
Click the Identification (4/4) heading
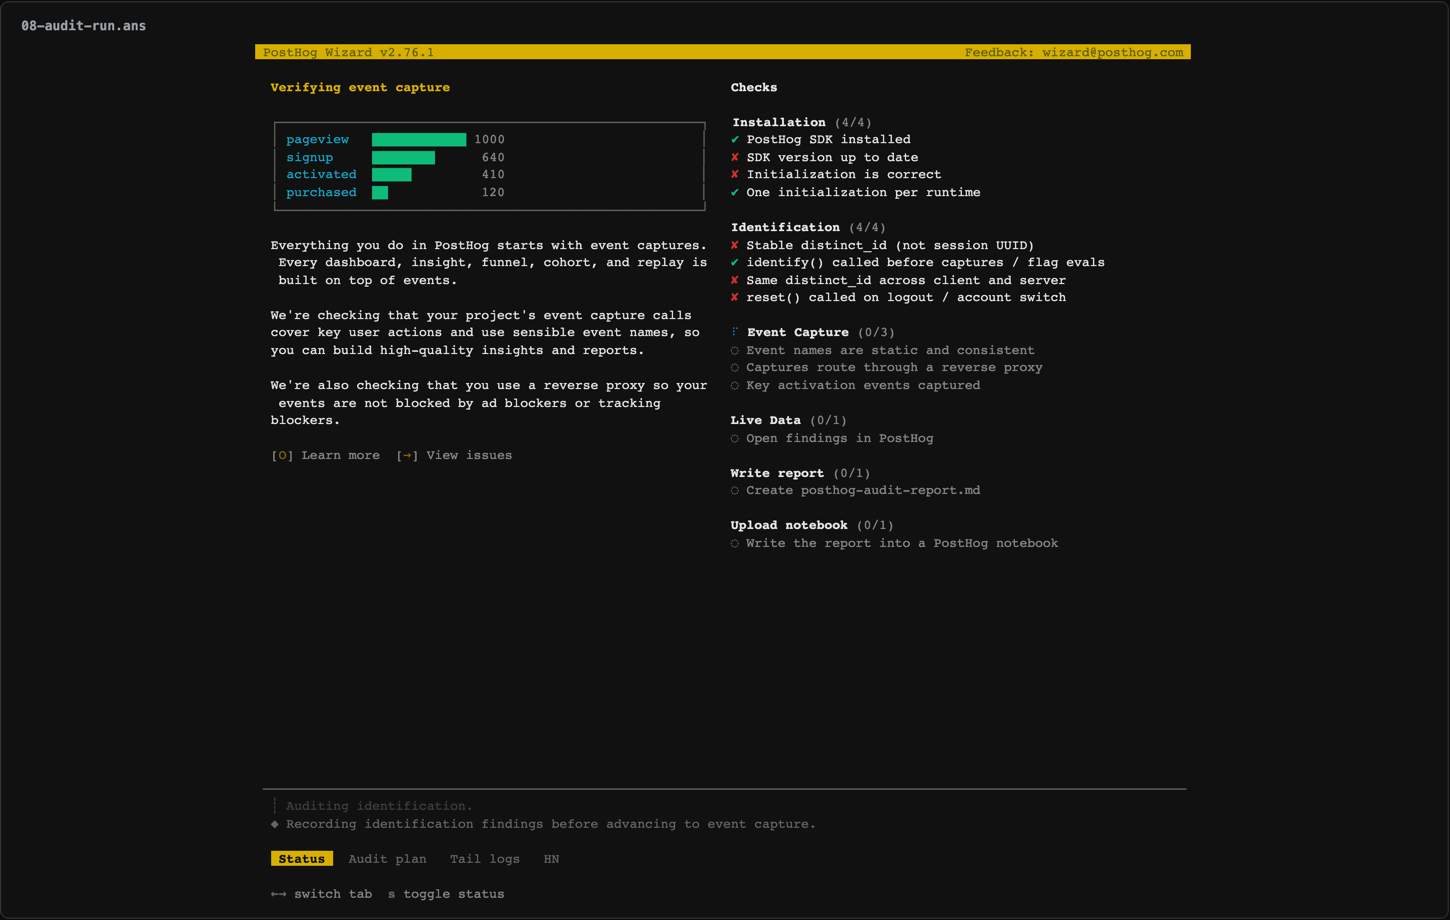coord(808,227)
